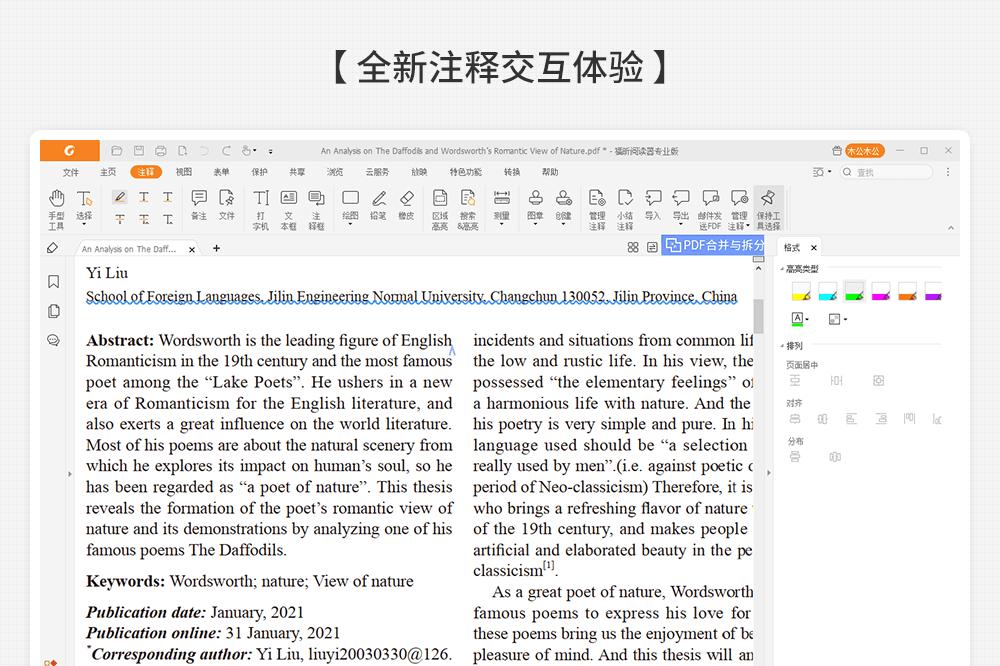
Task: Click the Undo arrow in title bar
Action: (x=204, y=151)
